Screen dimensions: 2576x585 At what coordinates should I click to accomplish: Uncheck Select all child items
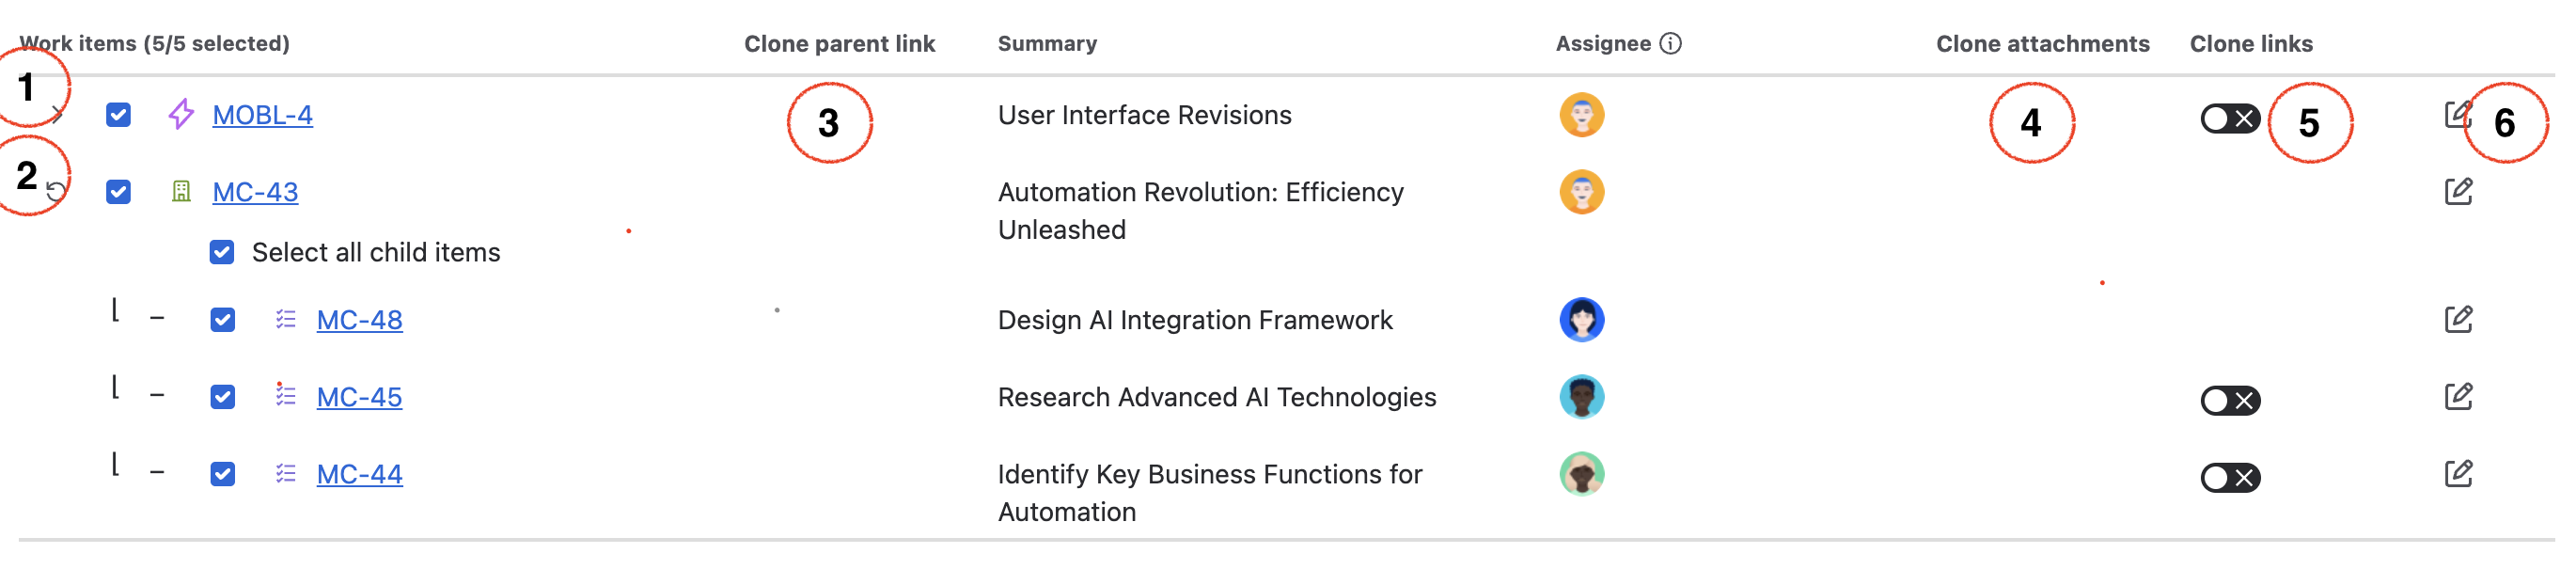pyautogui.click(x=222, y=252)
